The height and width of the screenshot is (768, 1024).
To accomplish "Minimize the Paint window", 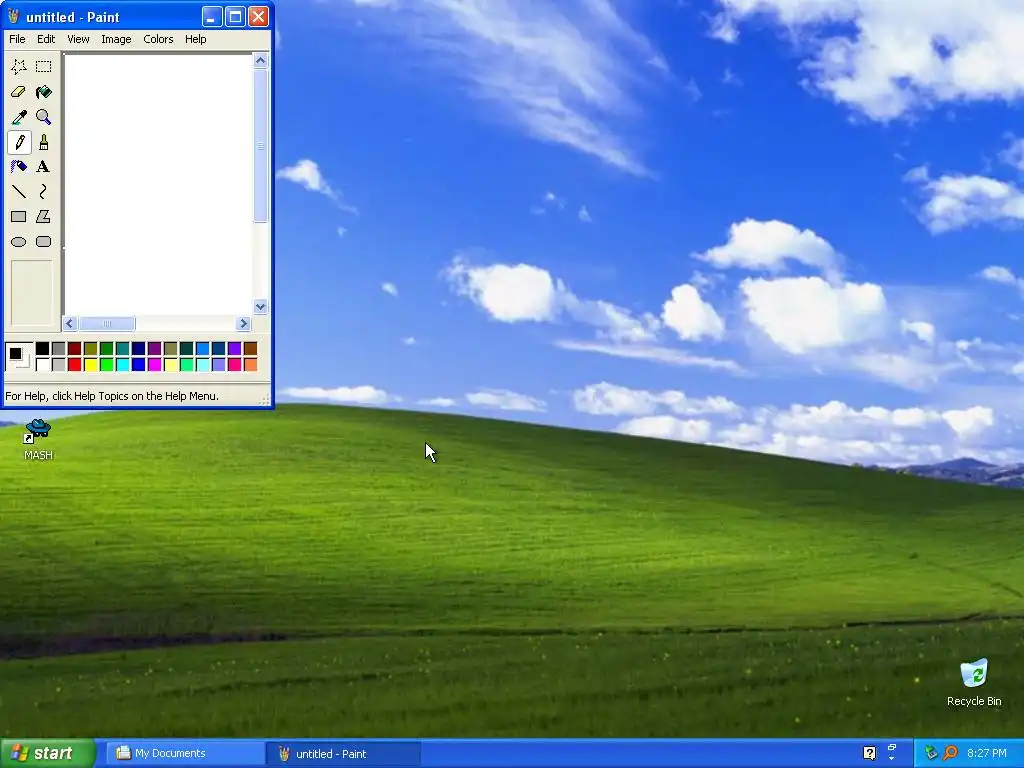I will coord(211,16).
